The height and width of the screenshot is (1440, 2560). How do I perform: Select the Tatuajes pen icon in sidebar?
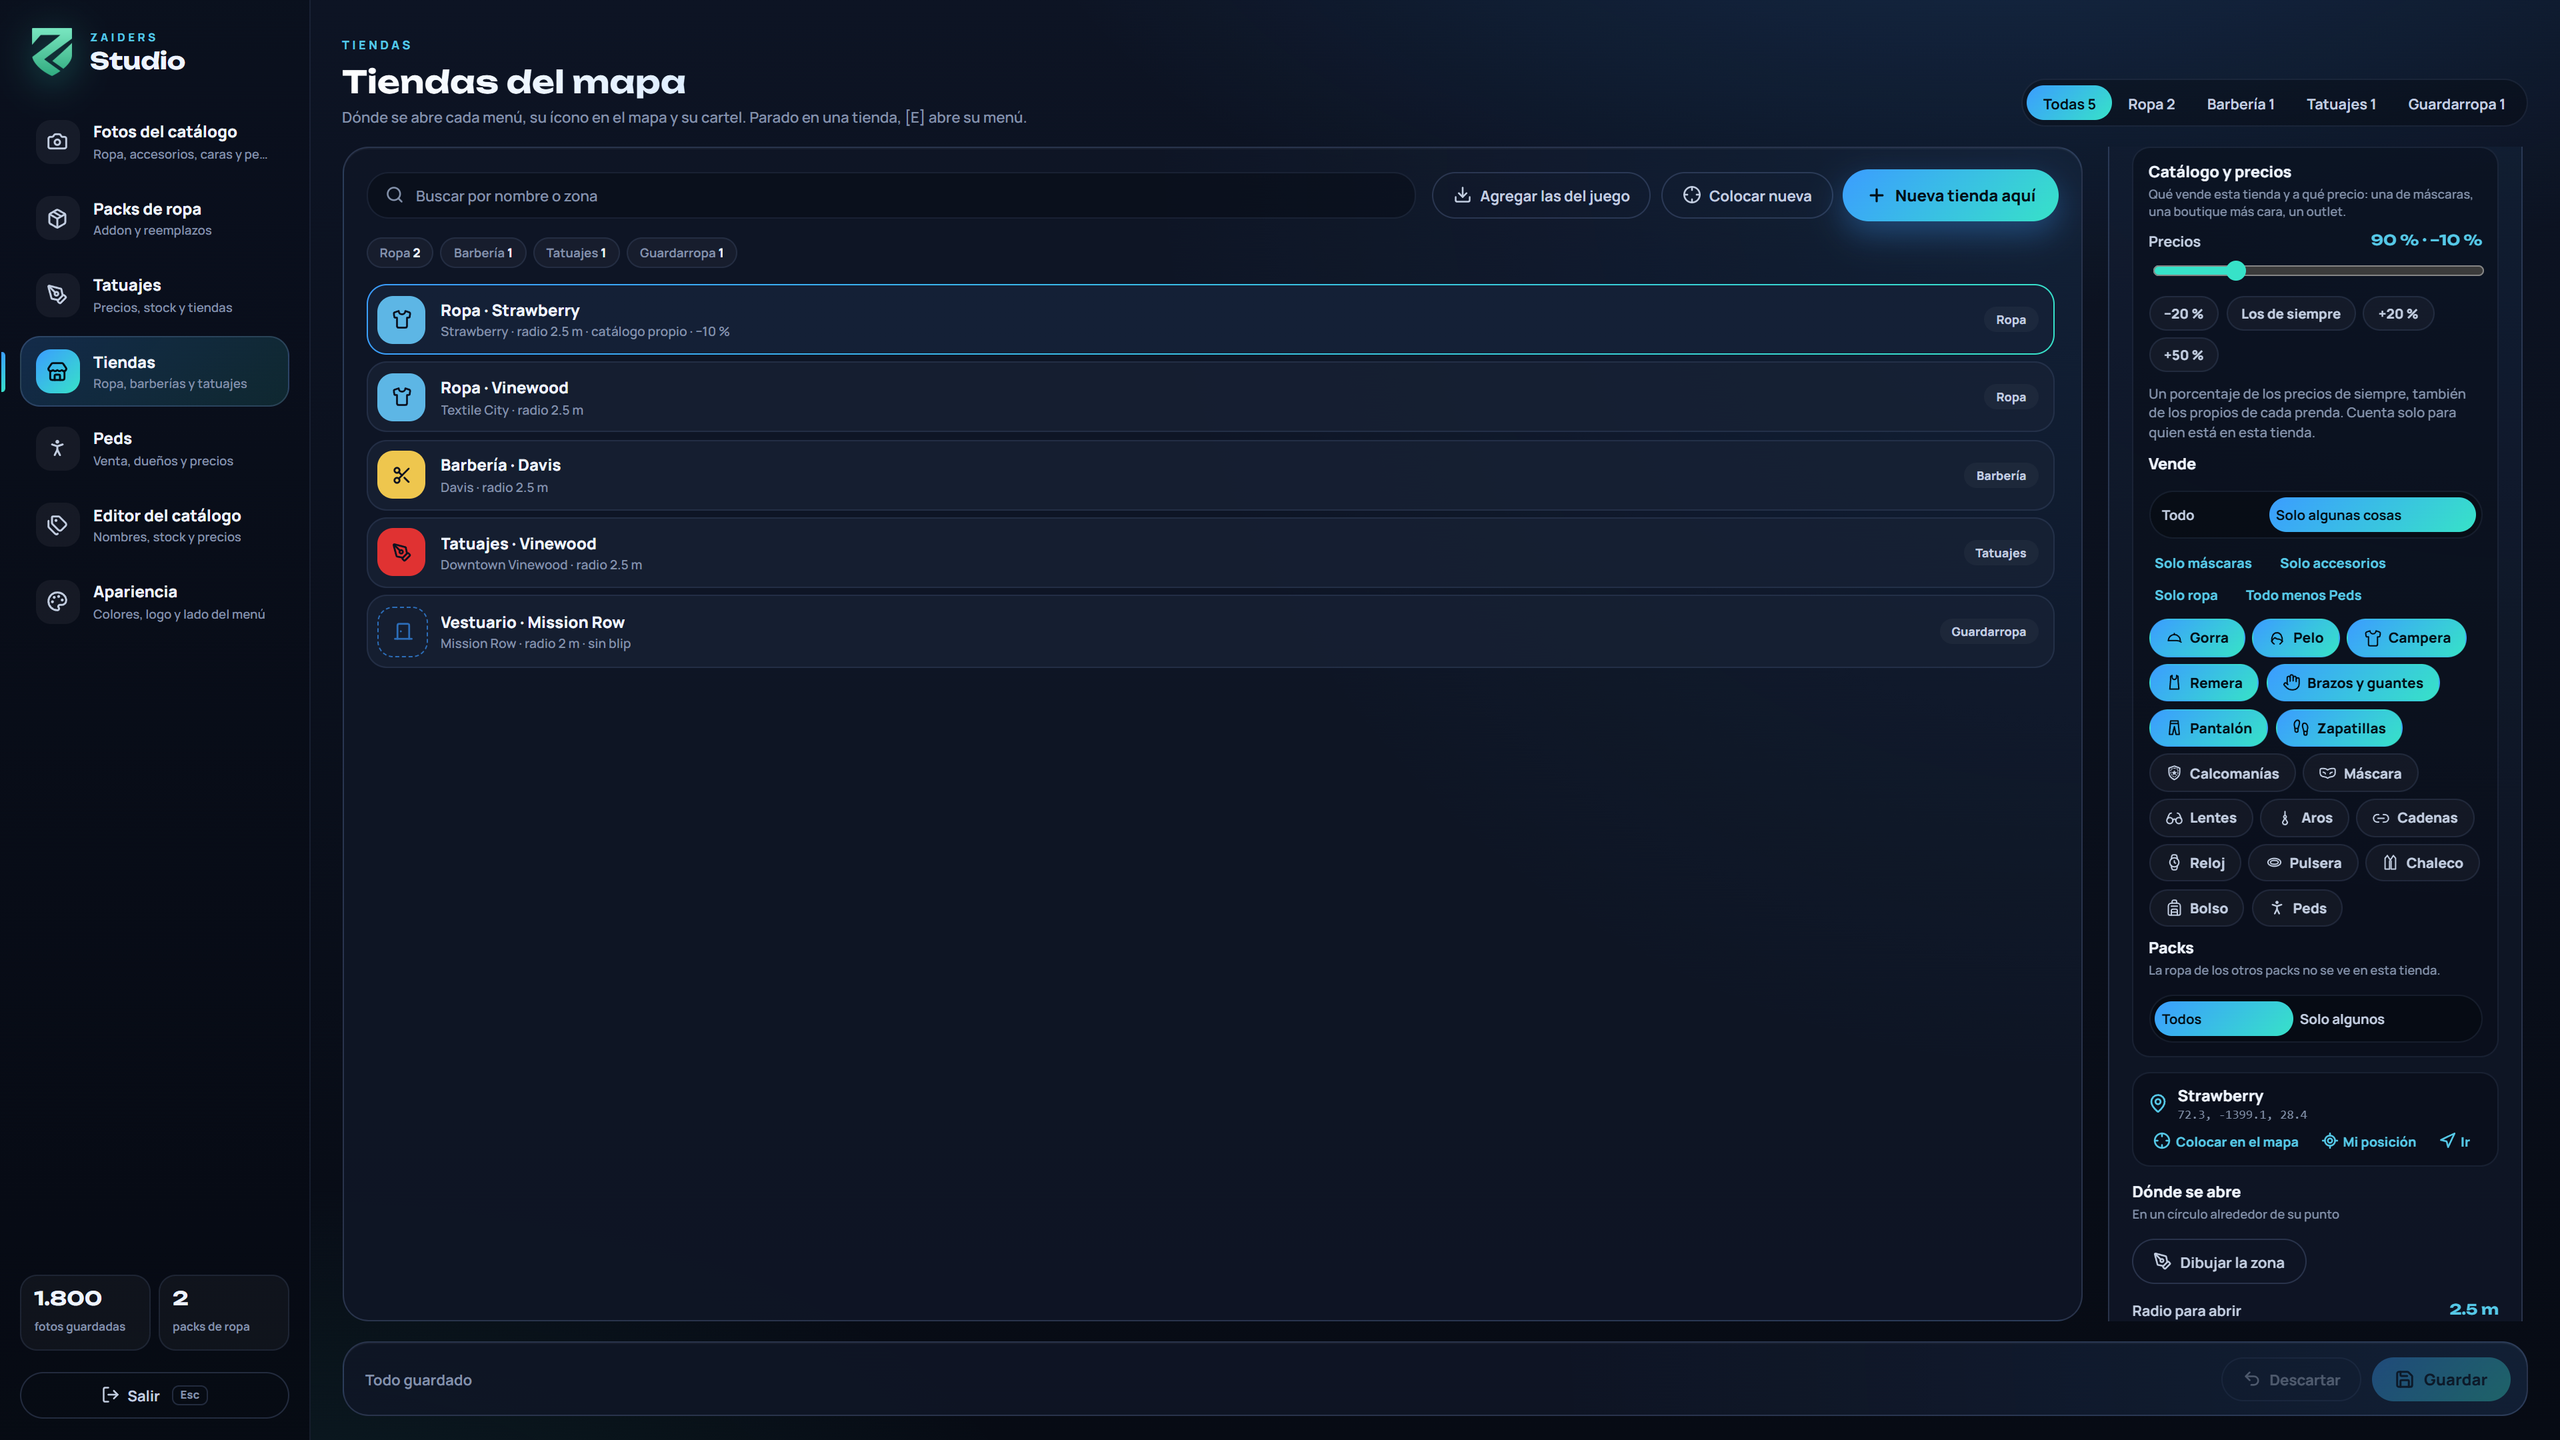tap(57, 295)
